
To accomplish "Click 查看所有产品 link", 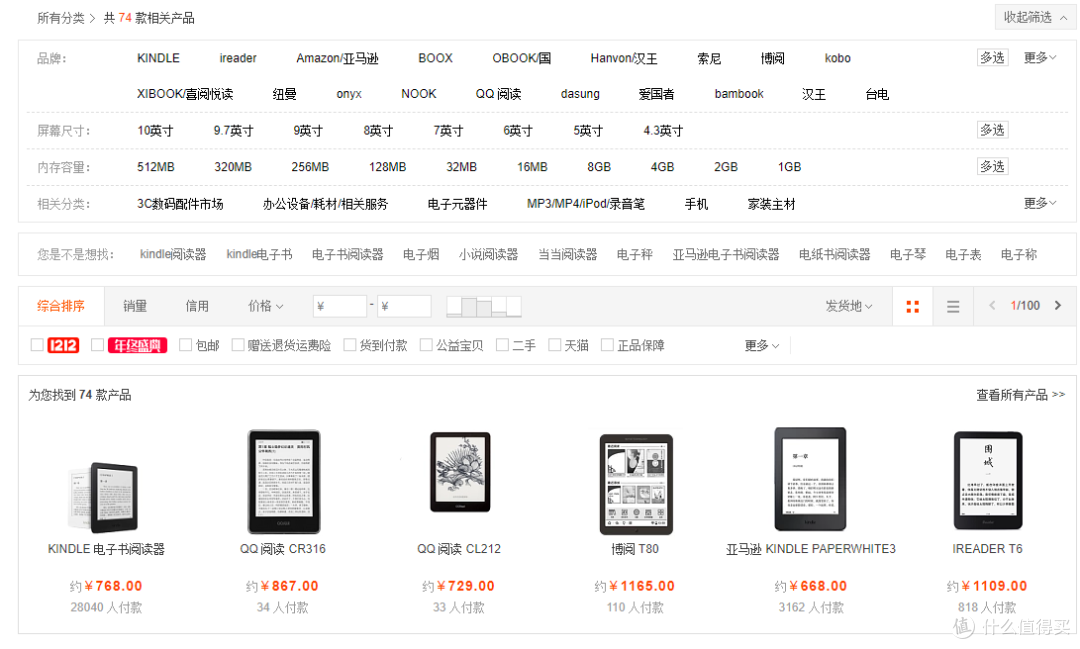I will [1020, 395].
